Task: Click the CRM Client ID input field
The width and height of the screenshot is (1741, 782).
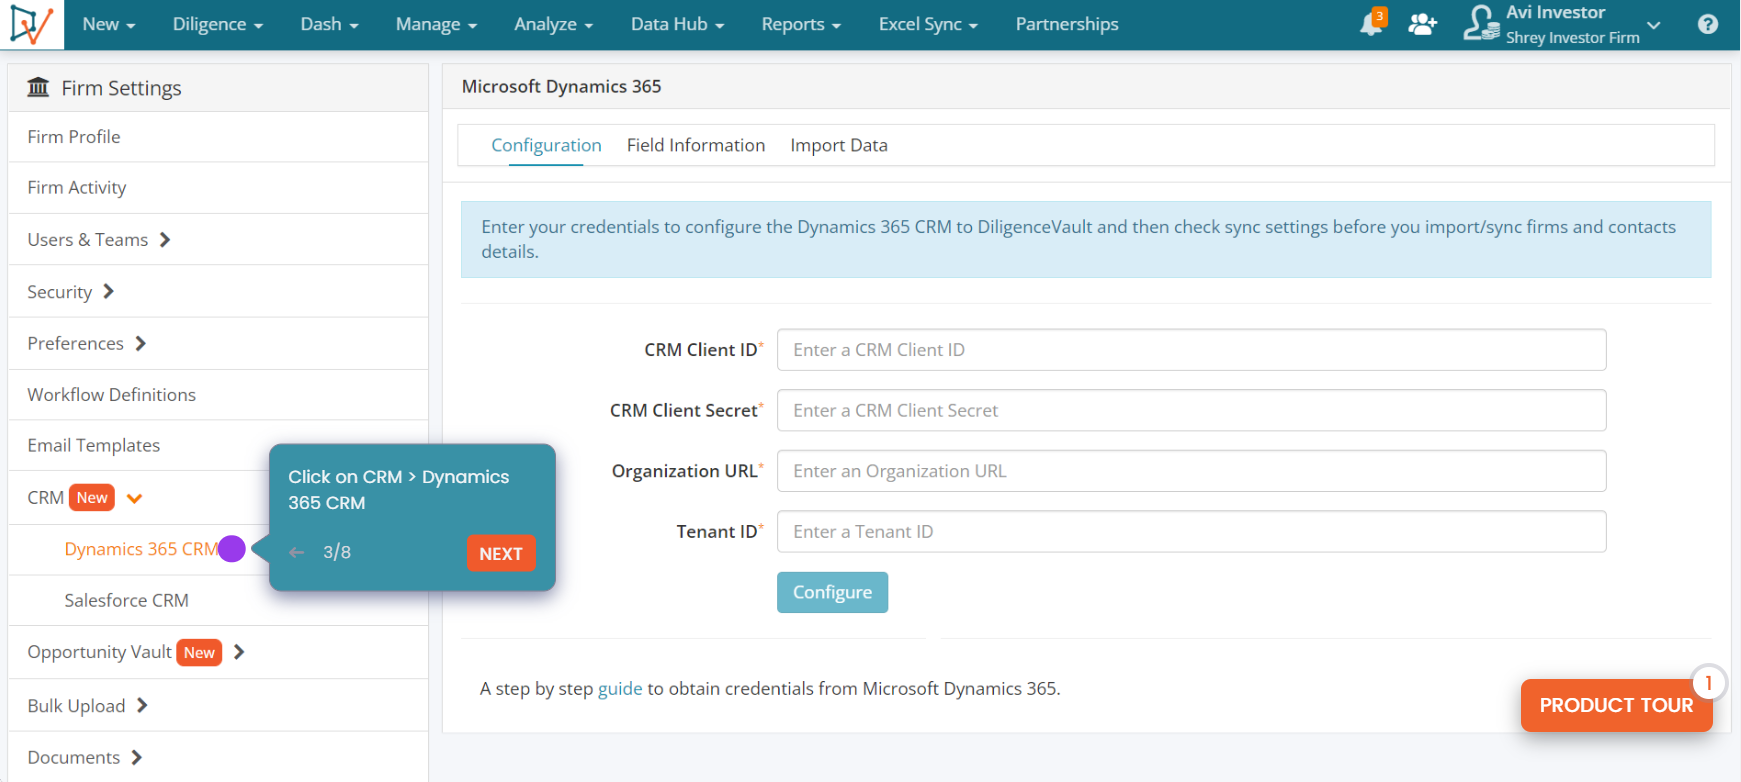Action: pyautogui.click(x=1191, y=350)
